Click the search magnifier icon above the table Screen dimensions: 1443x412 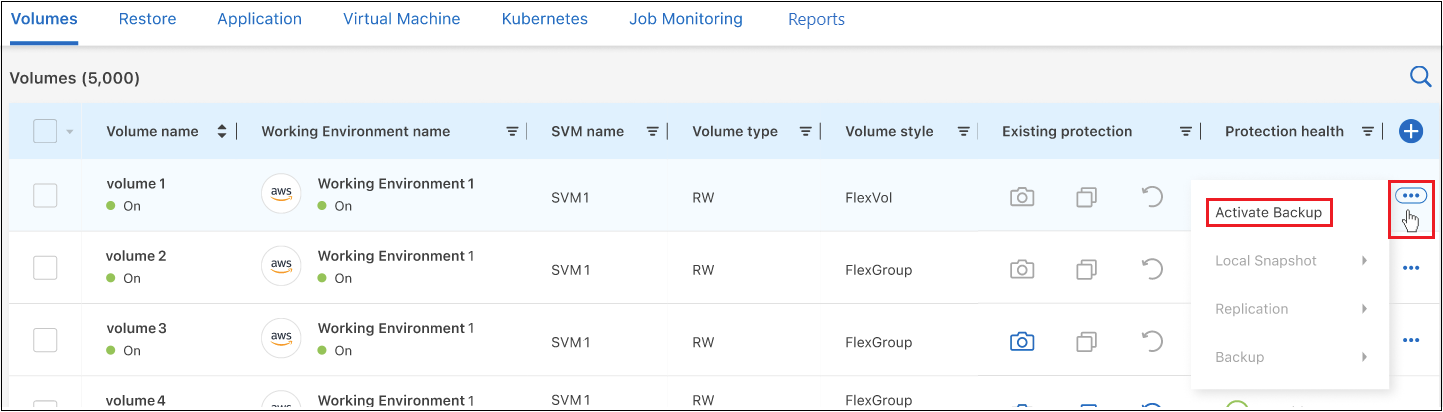[x=1420, y=76]
